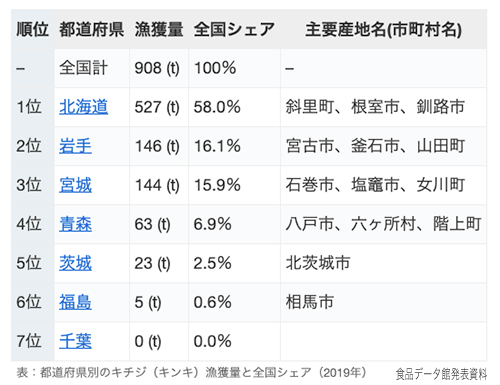
Task: Click the 北茨城市 cell
Action: point(383,263)
